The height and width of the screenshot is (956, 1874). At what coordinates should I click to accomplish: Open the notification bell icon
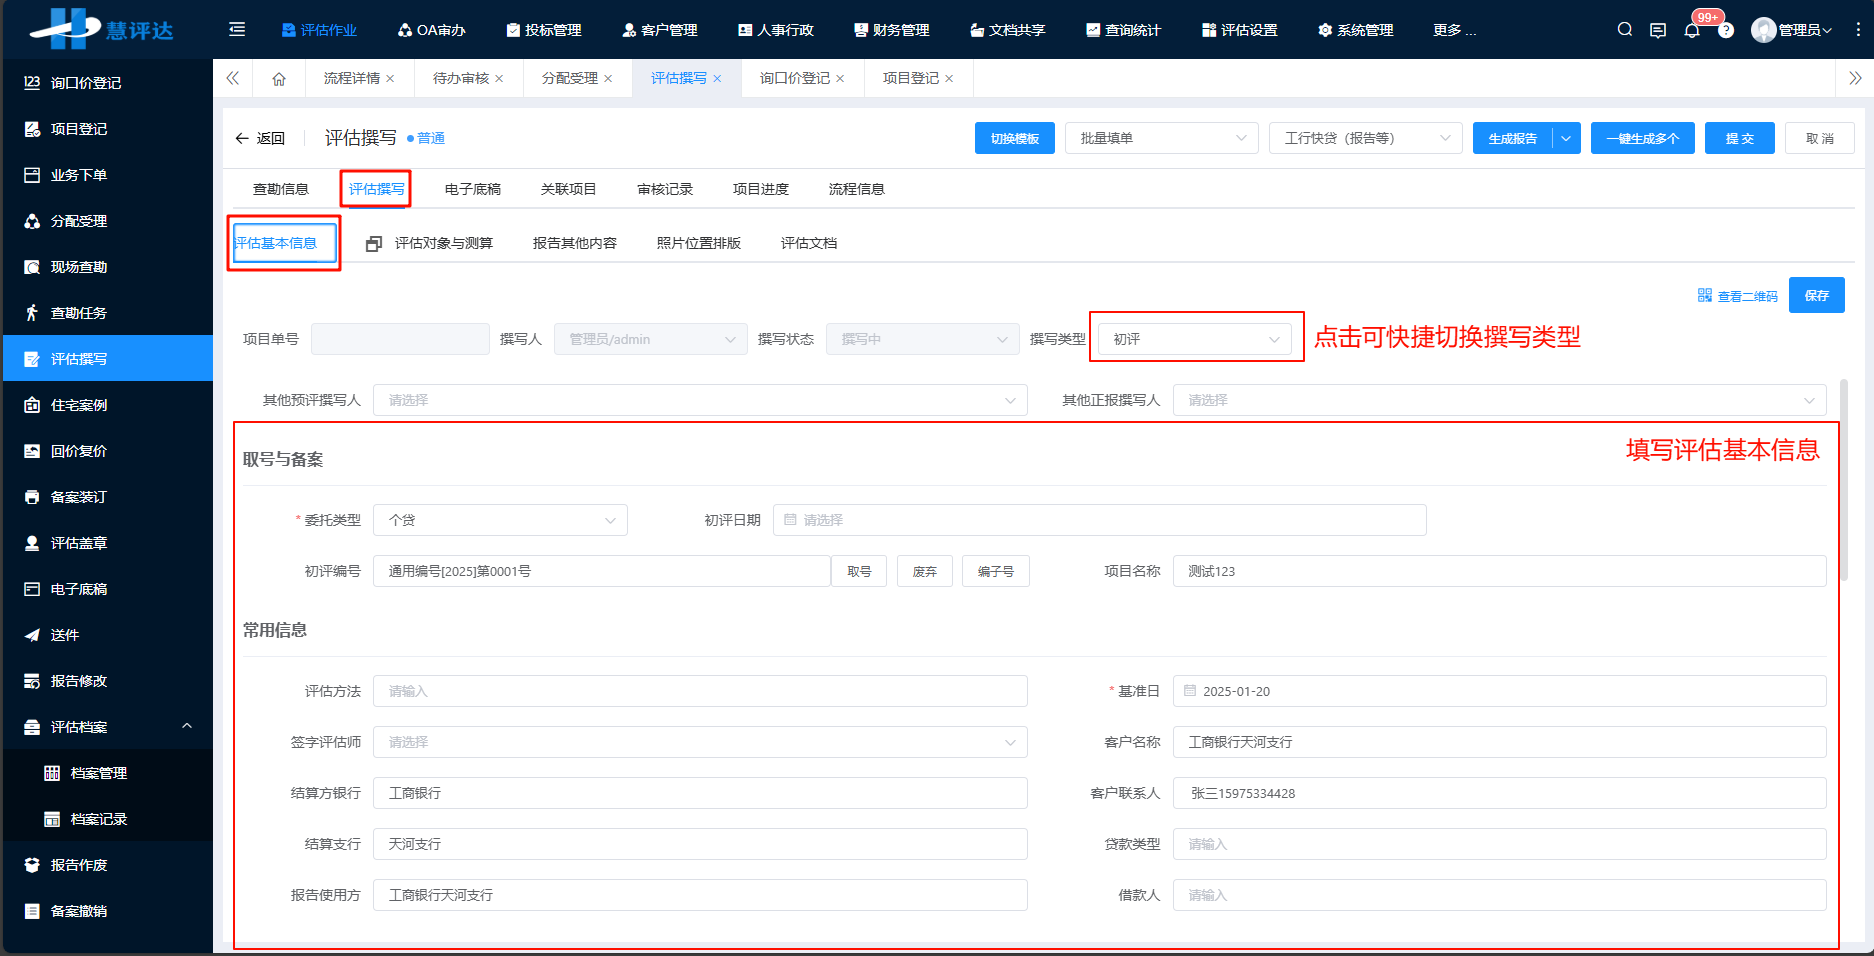pos(1692,30)
